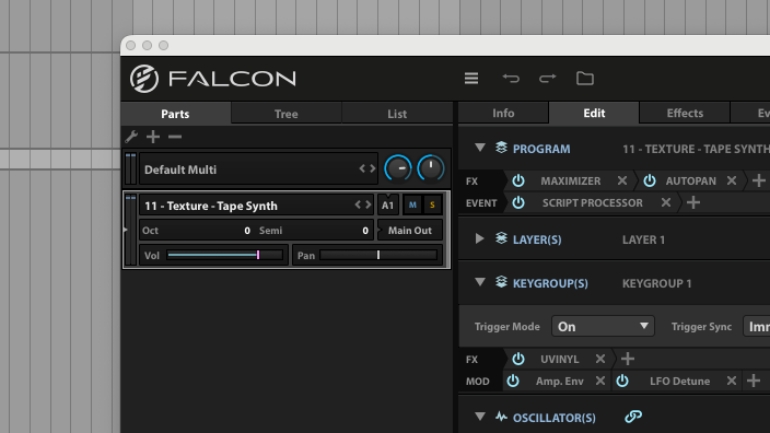
Task: Select the Edit tab
Action: click(x=594, y=113)
